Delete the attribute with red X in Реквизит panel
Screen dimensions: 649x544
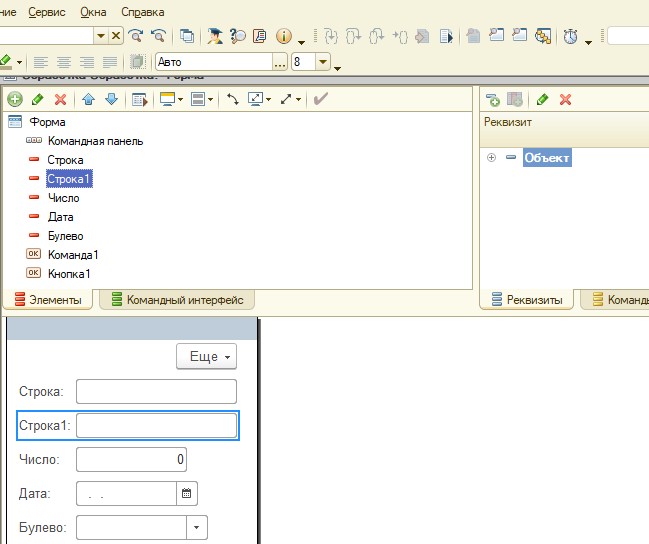(x=565, y=99)
